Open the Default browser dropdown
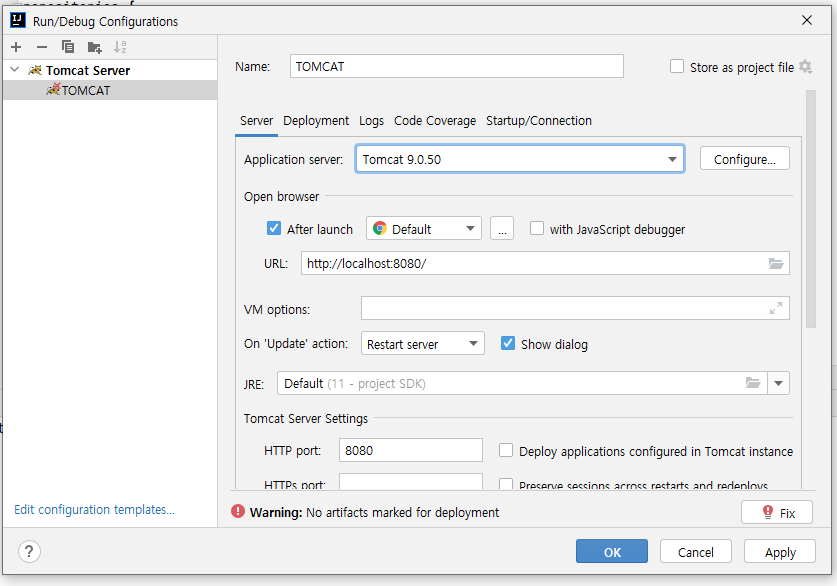The height and width of the screenshot is (586, 837). point(424,228)
